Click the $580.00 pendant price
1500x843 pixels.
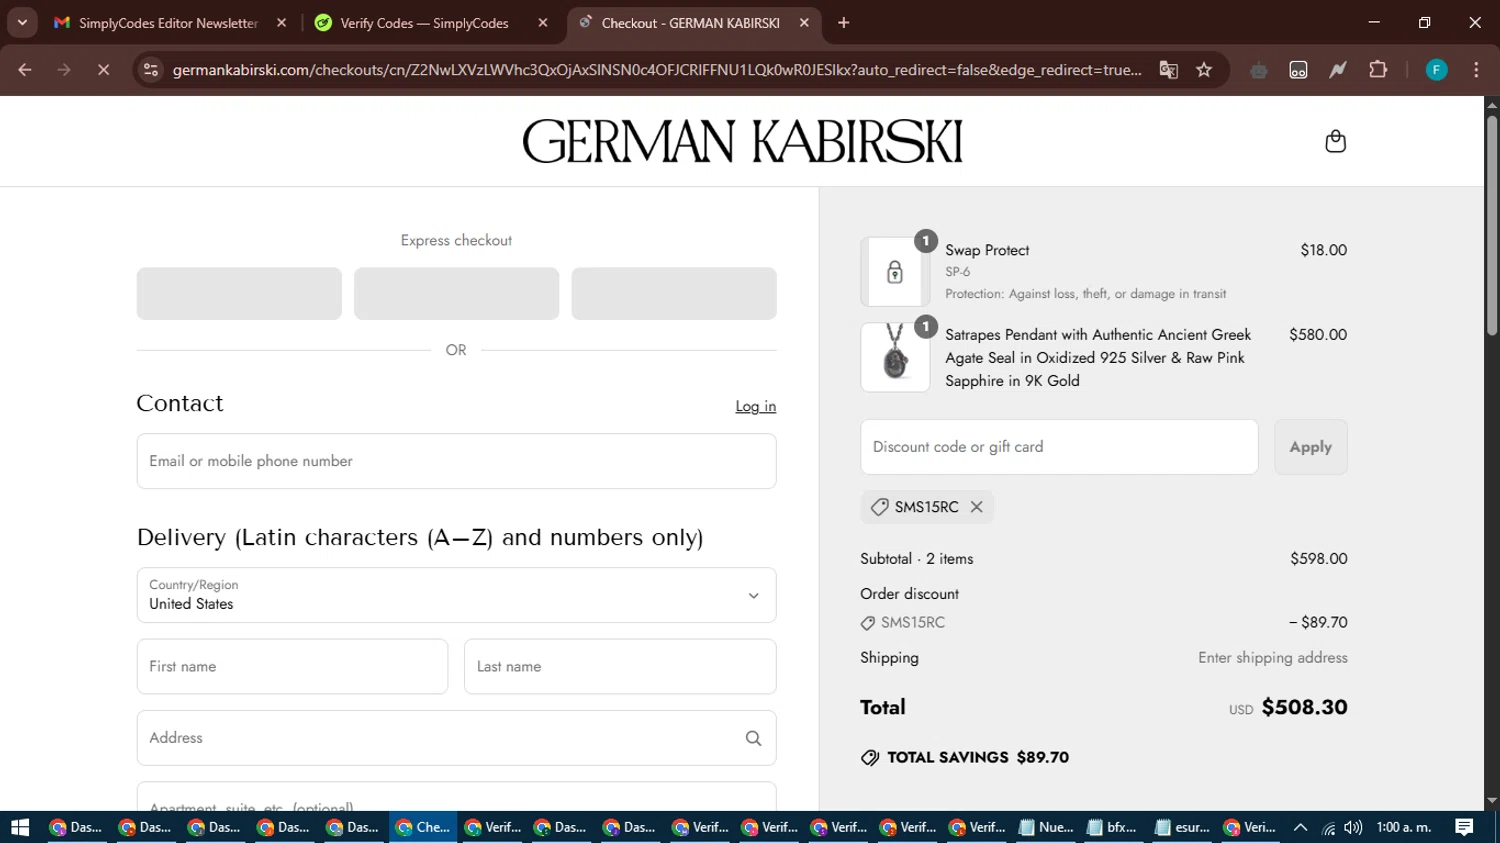pyautogui.click(x=1317, y=335)
